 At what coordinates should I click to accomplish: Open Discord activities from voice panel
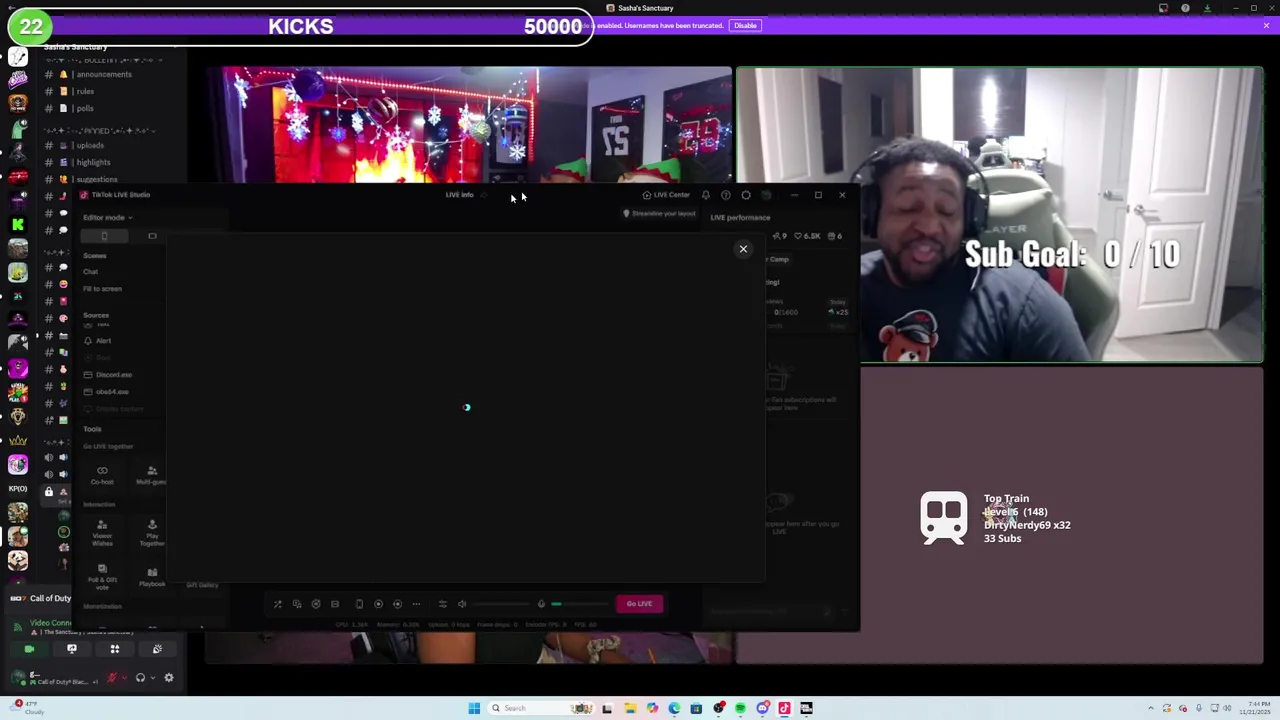(114, 650)
